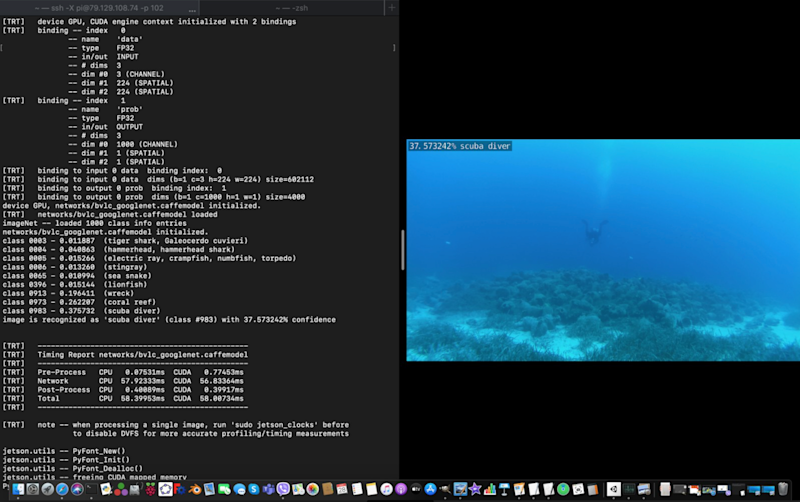
Task: Open Apple TV from the dock
Action: 415,490
